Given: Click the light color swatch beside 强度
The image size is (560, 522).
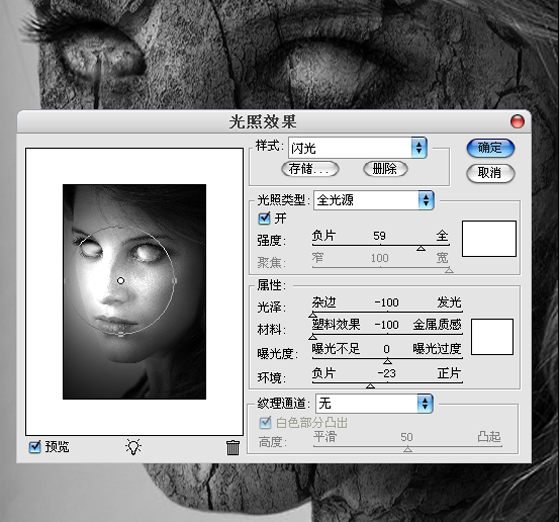Looking at the screenshot, I should point(489,239).
